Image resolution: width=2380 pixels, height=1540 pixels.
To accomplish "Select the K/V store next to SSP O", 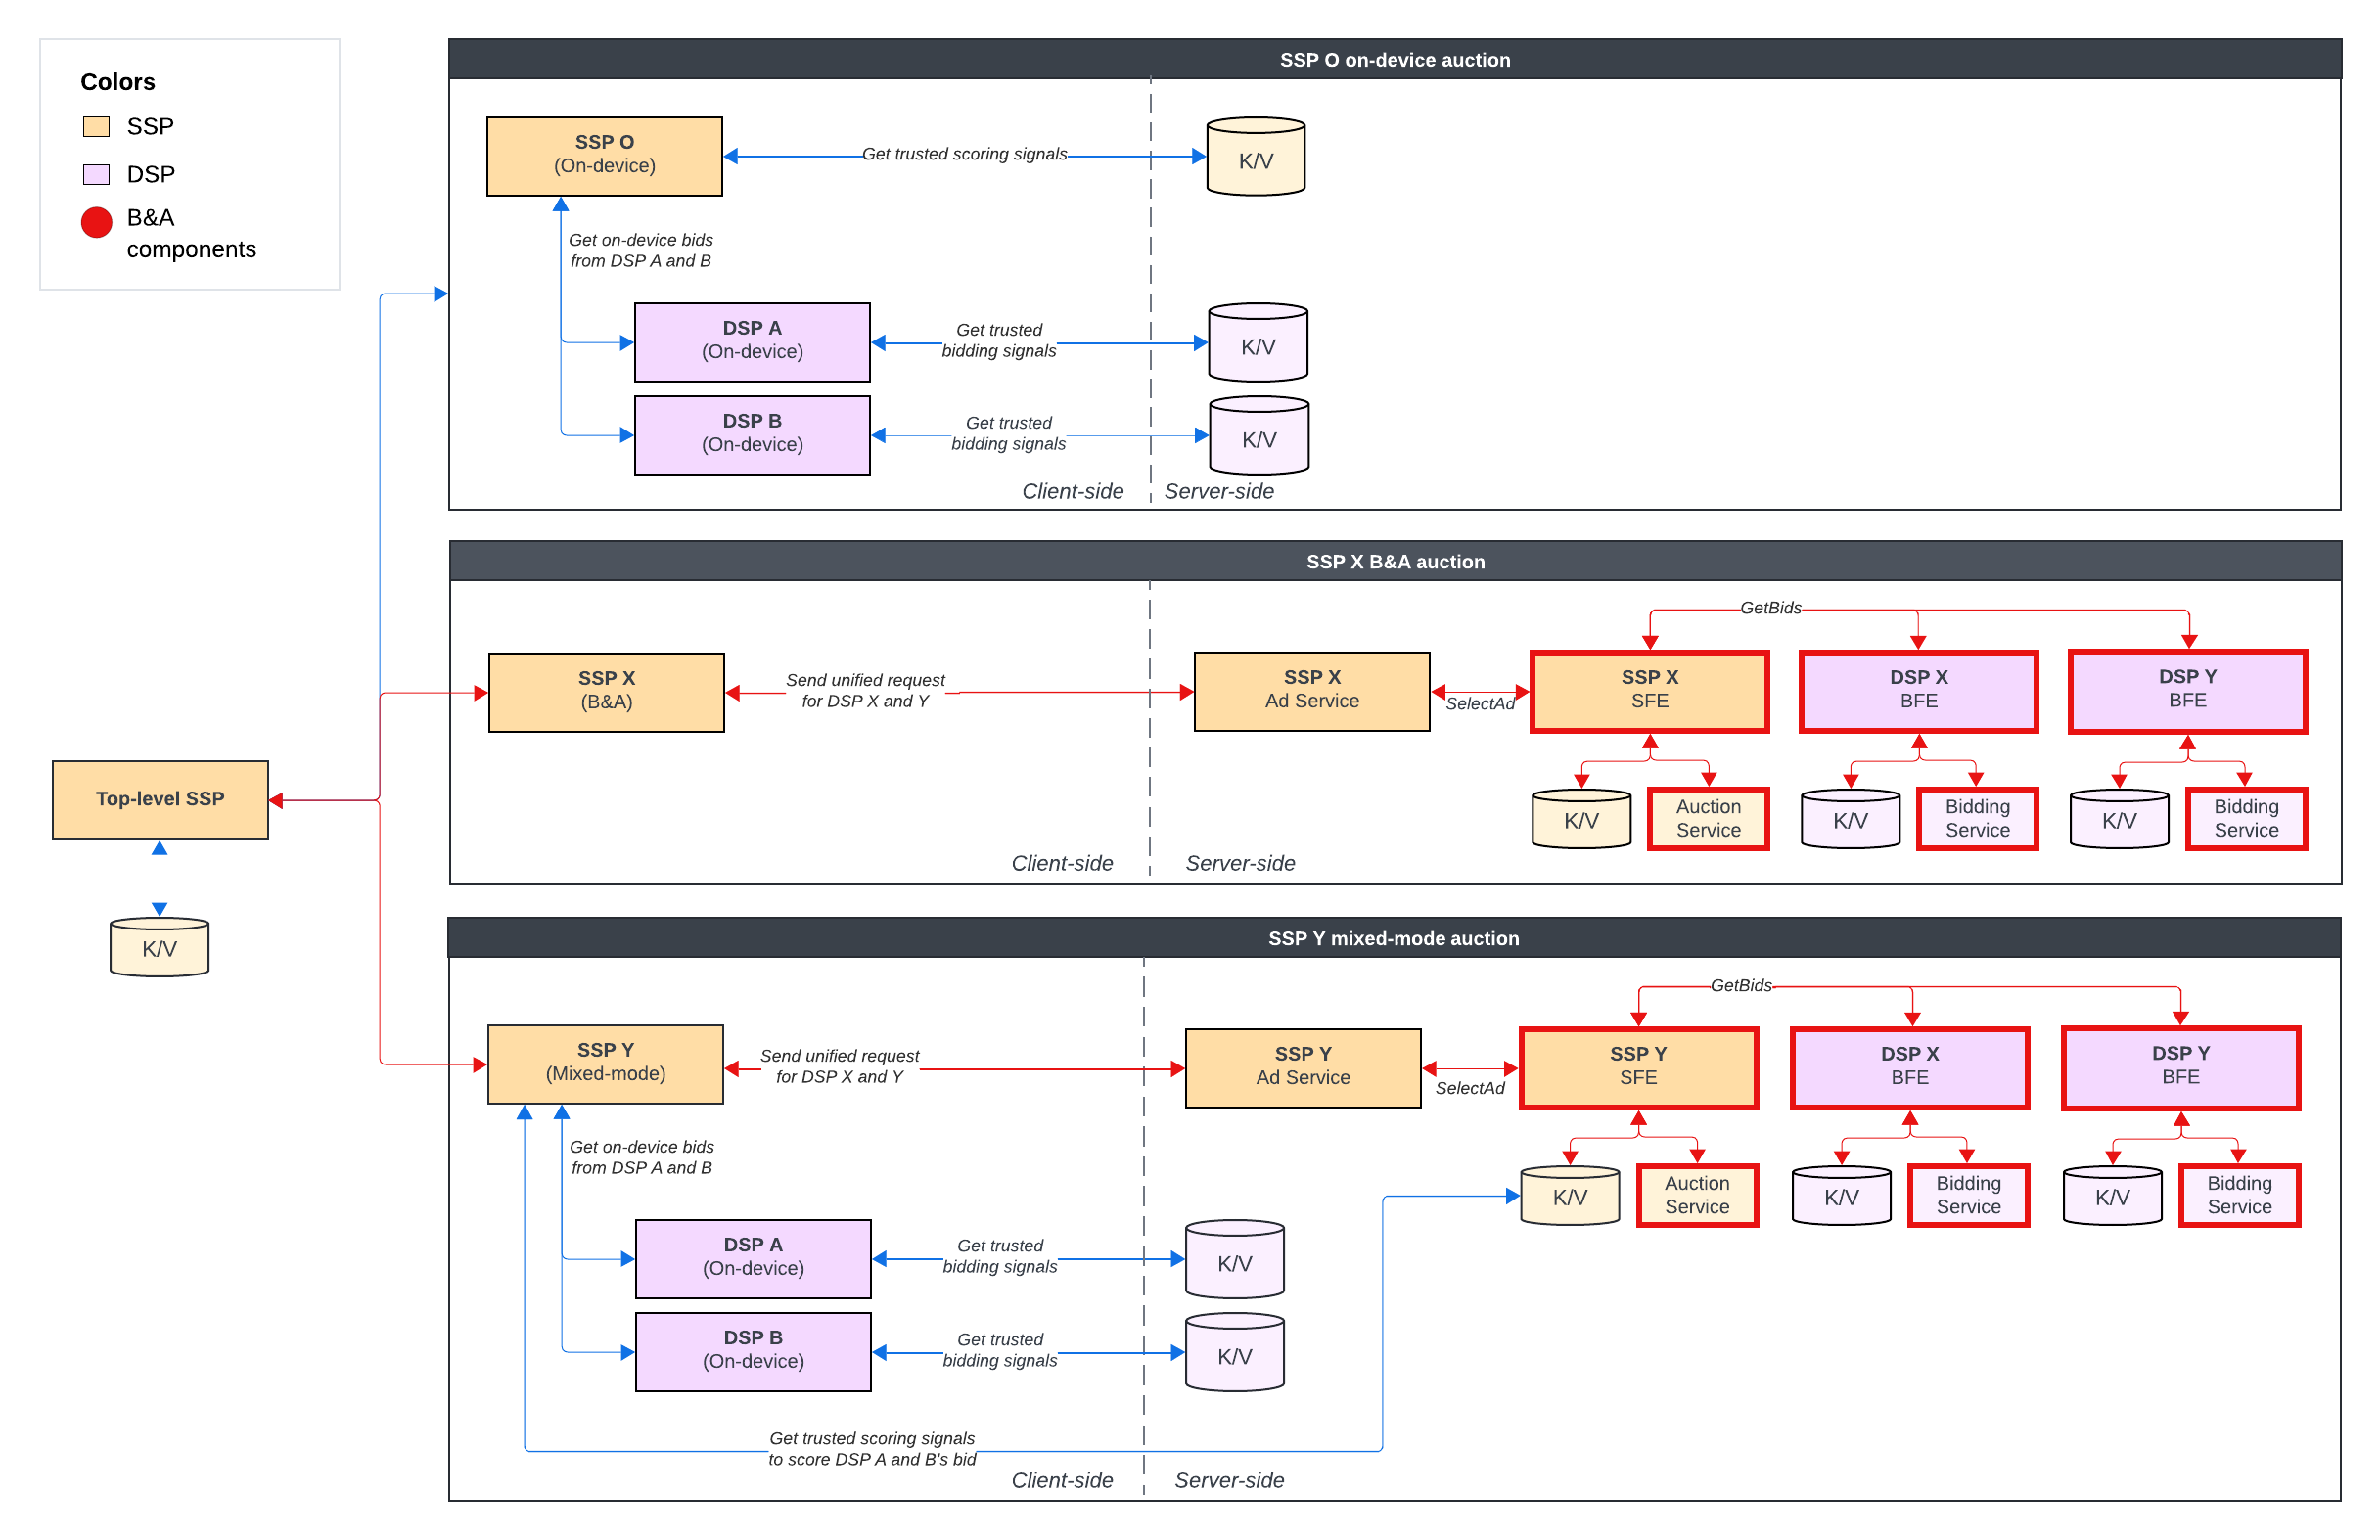I will [1255, 158].
